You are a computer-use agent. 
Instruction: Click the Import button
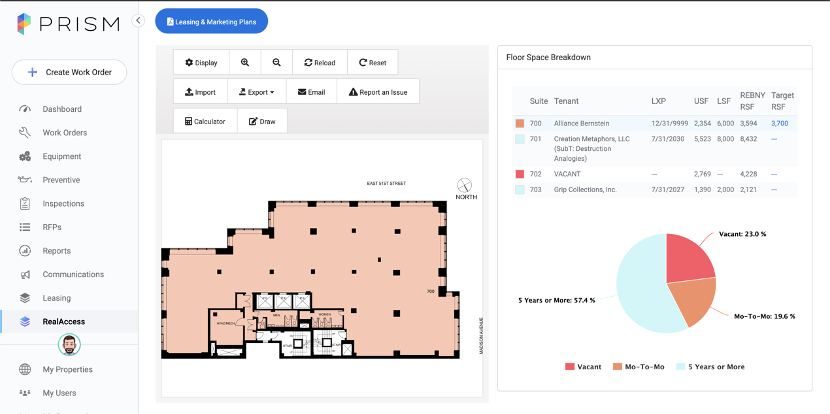click(200, 92)
